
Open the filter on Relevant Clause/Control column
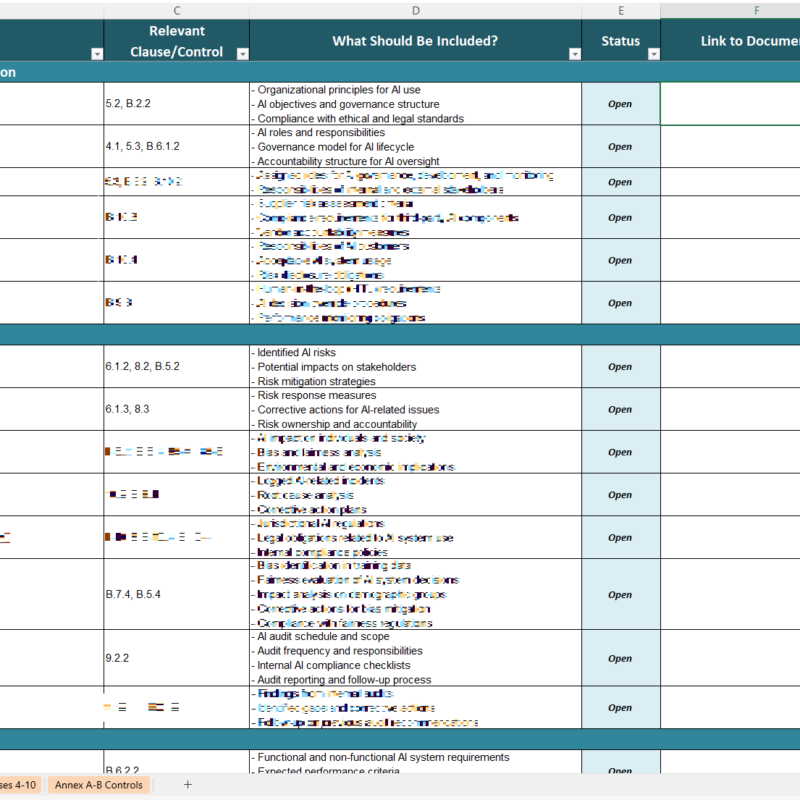click(x=241, y=54)
